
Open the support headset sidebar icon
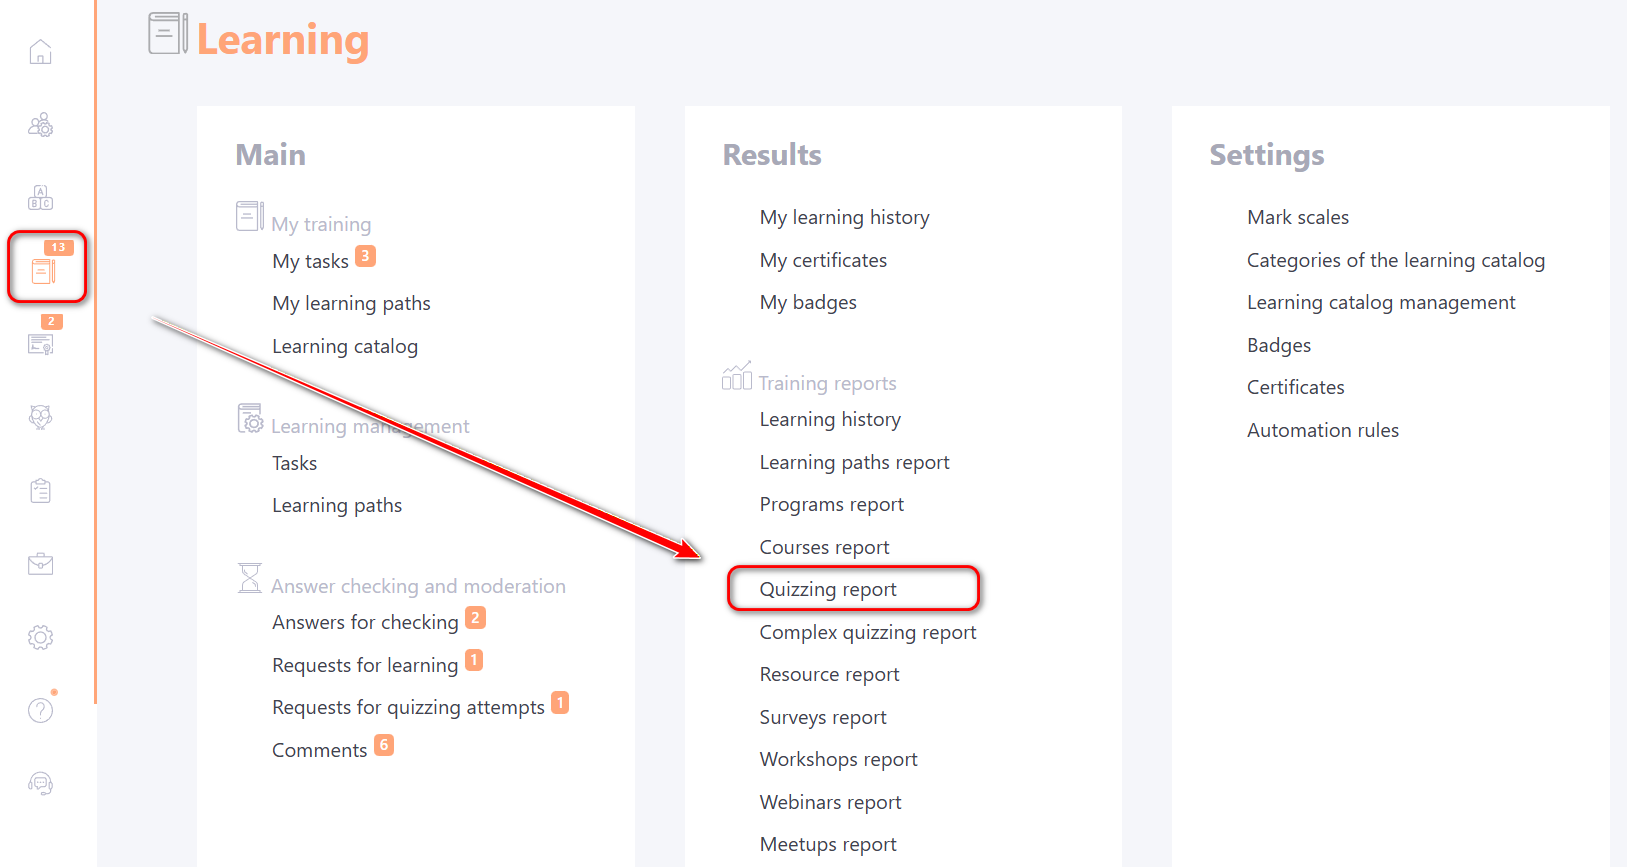(41, 783)
